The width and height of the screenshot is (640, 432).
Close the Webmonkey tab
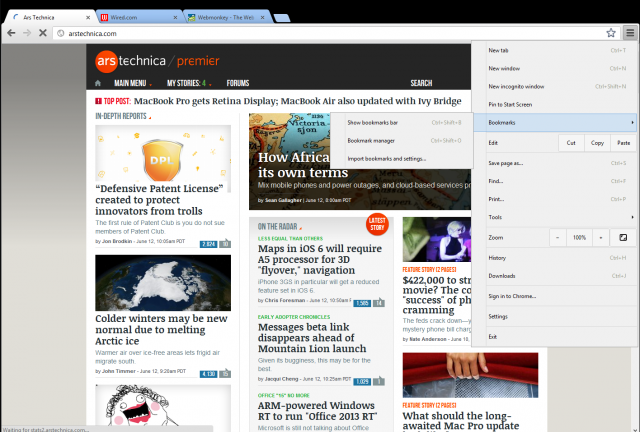tap(262, 18)
